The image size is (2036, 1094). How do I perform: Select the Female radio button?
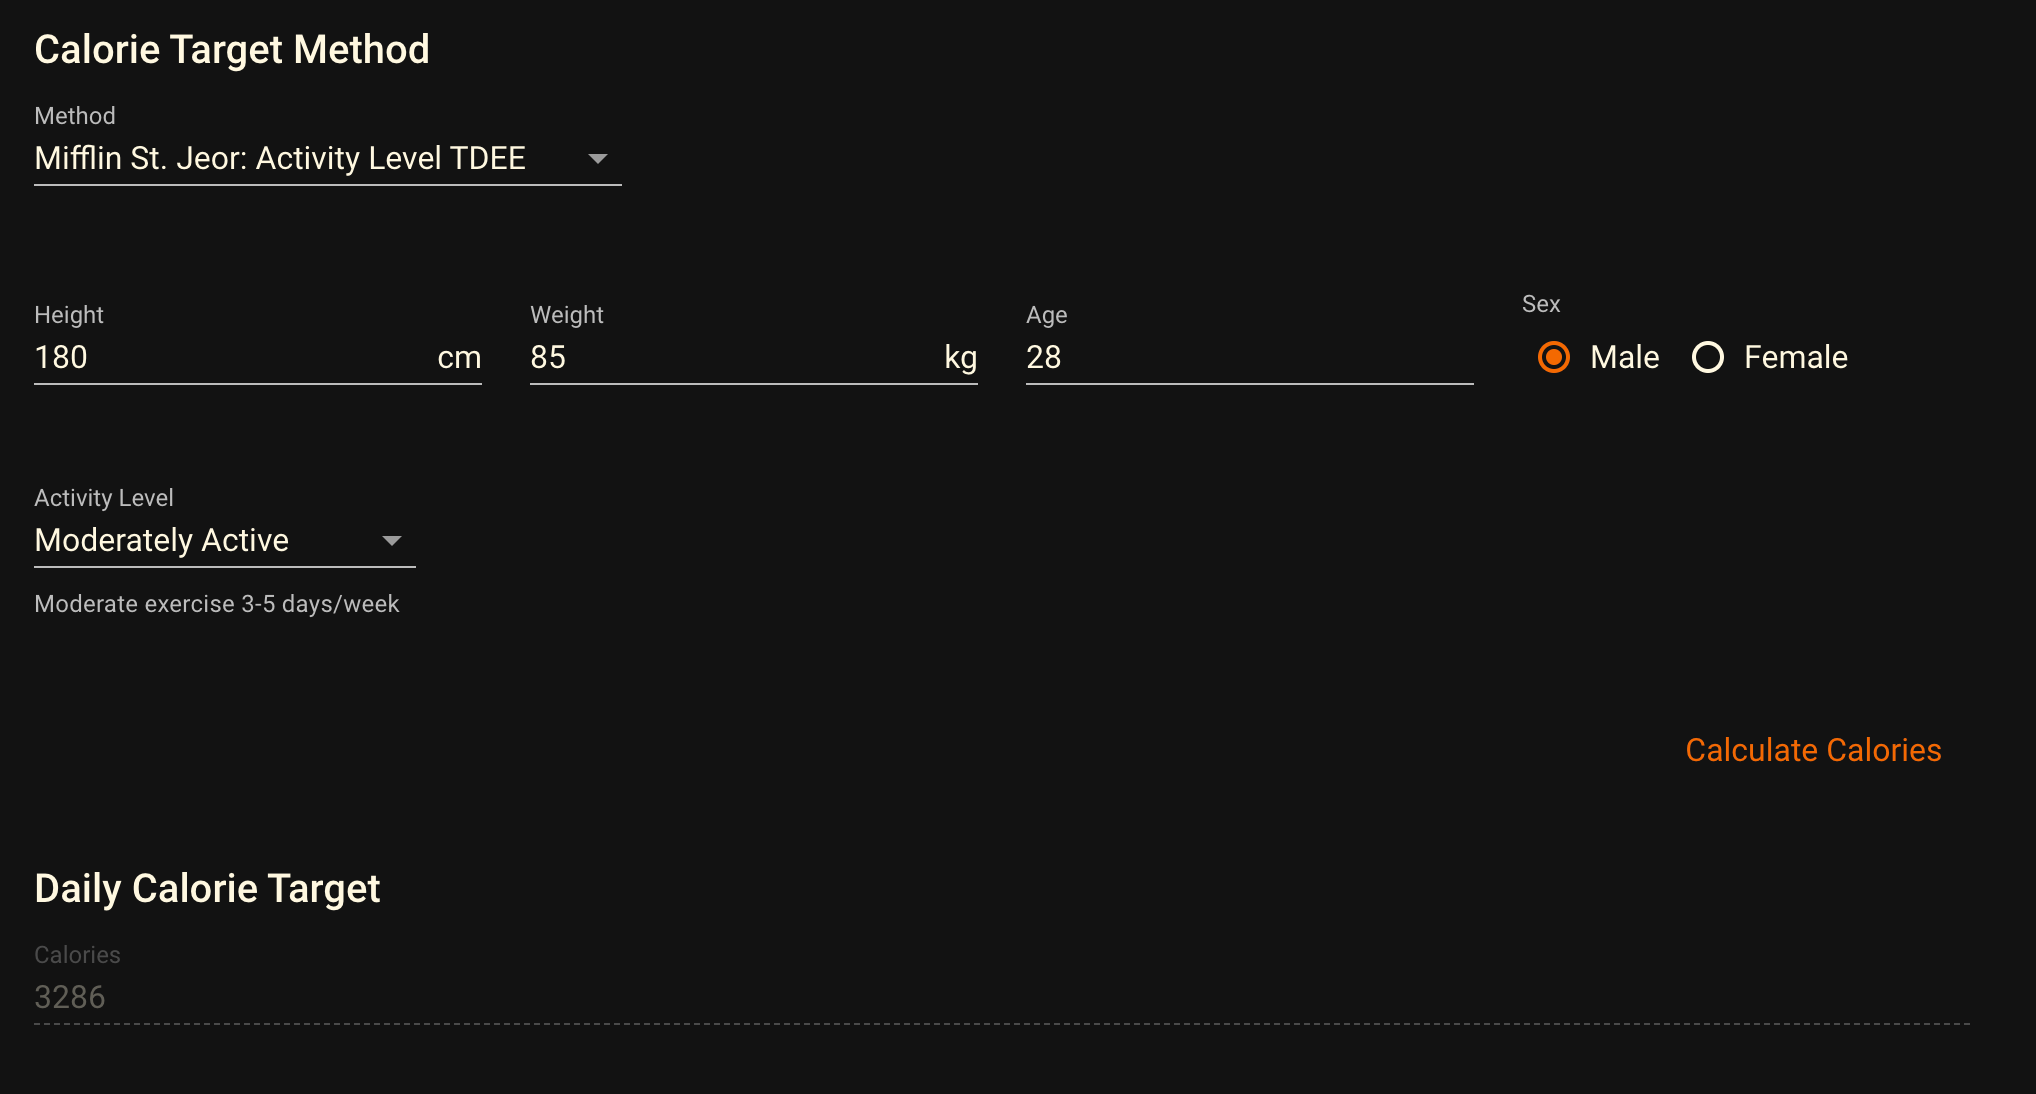click(x=1708, y=357)
